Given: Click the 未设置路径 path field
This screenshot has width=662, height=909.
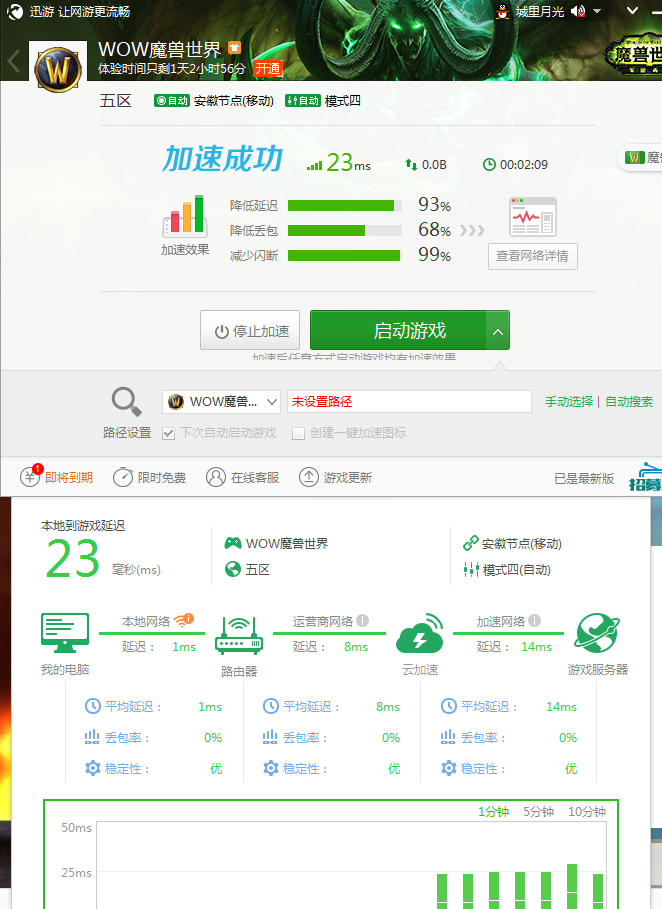Looking at the screenshot, I should (408, 402).
